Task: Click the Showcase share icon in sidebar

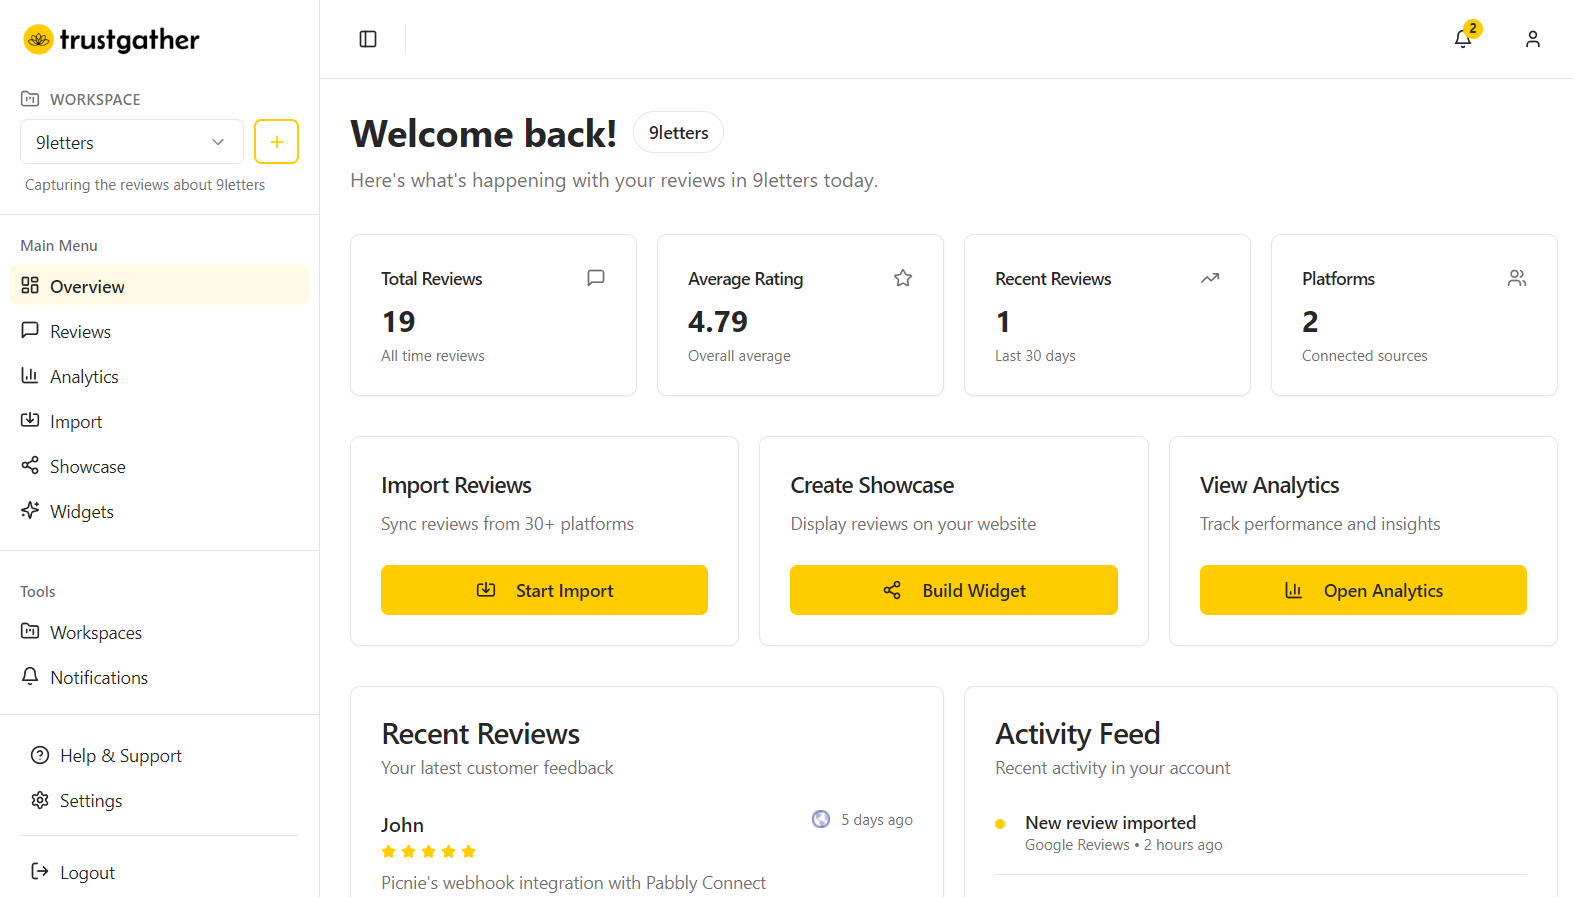Action: click(x=30, y=465)
